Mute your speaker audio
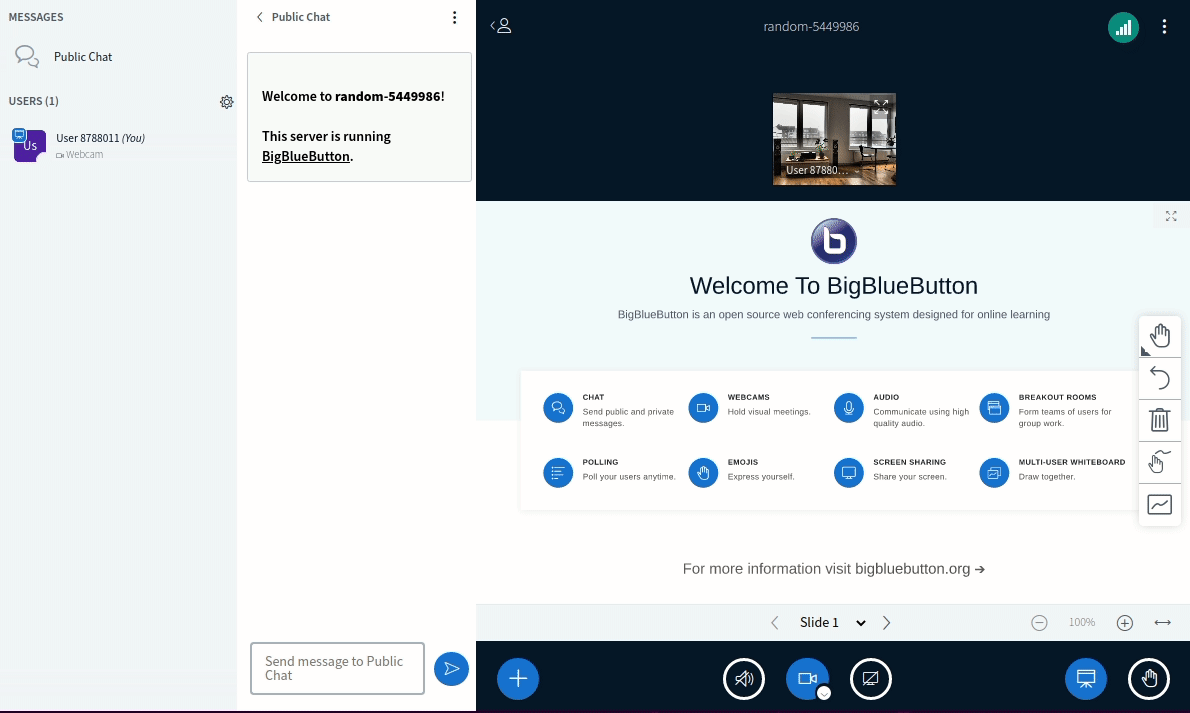Viewport: 1190px width, 713px height. click(744, 678)
